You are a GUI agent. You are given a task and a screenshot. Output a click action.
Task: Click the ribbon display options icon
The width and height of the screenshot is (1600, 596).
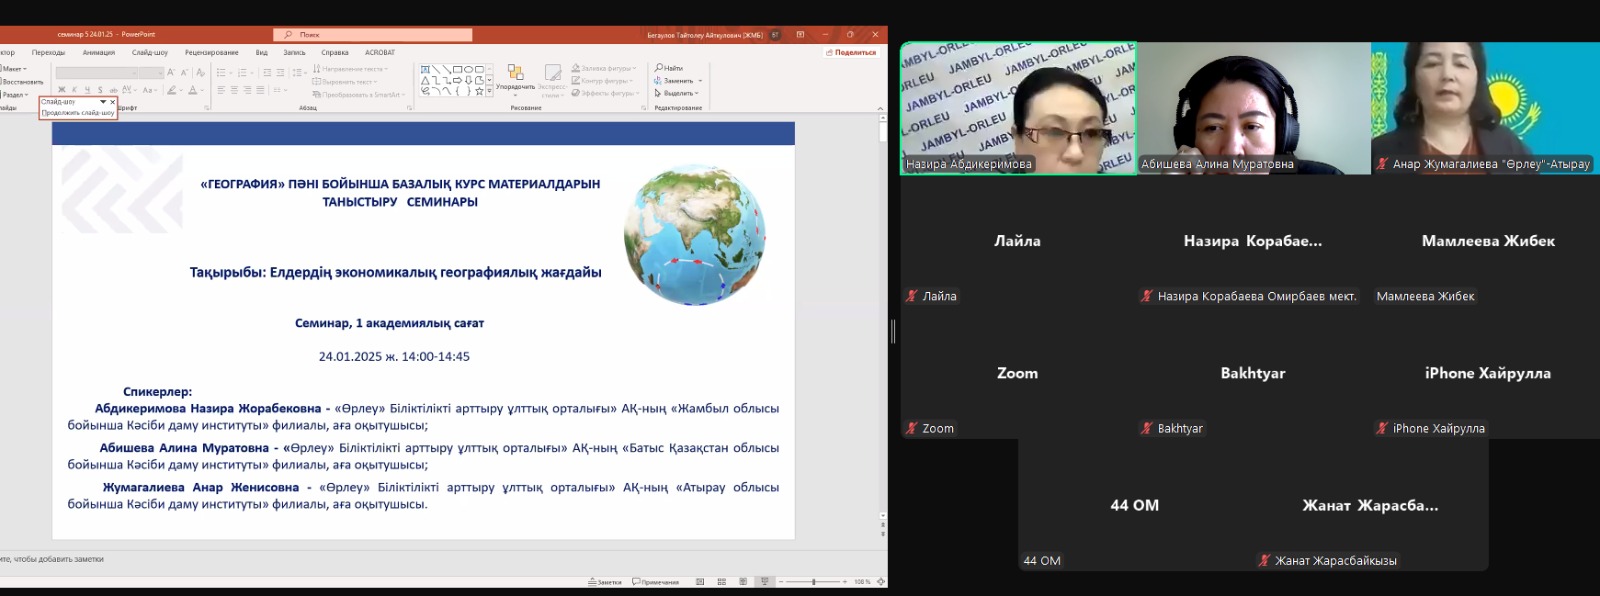pyautogui.click(x=800, y=35)
